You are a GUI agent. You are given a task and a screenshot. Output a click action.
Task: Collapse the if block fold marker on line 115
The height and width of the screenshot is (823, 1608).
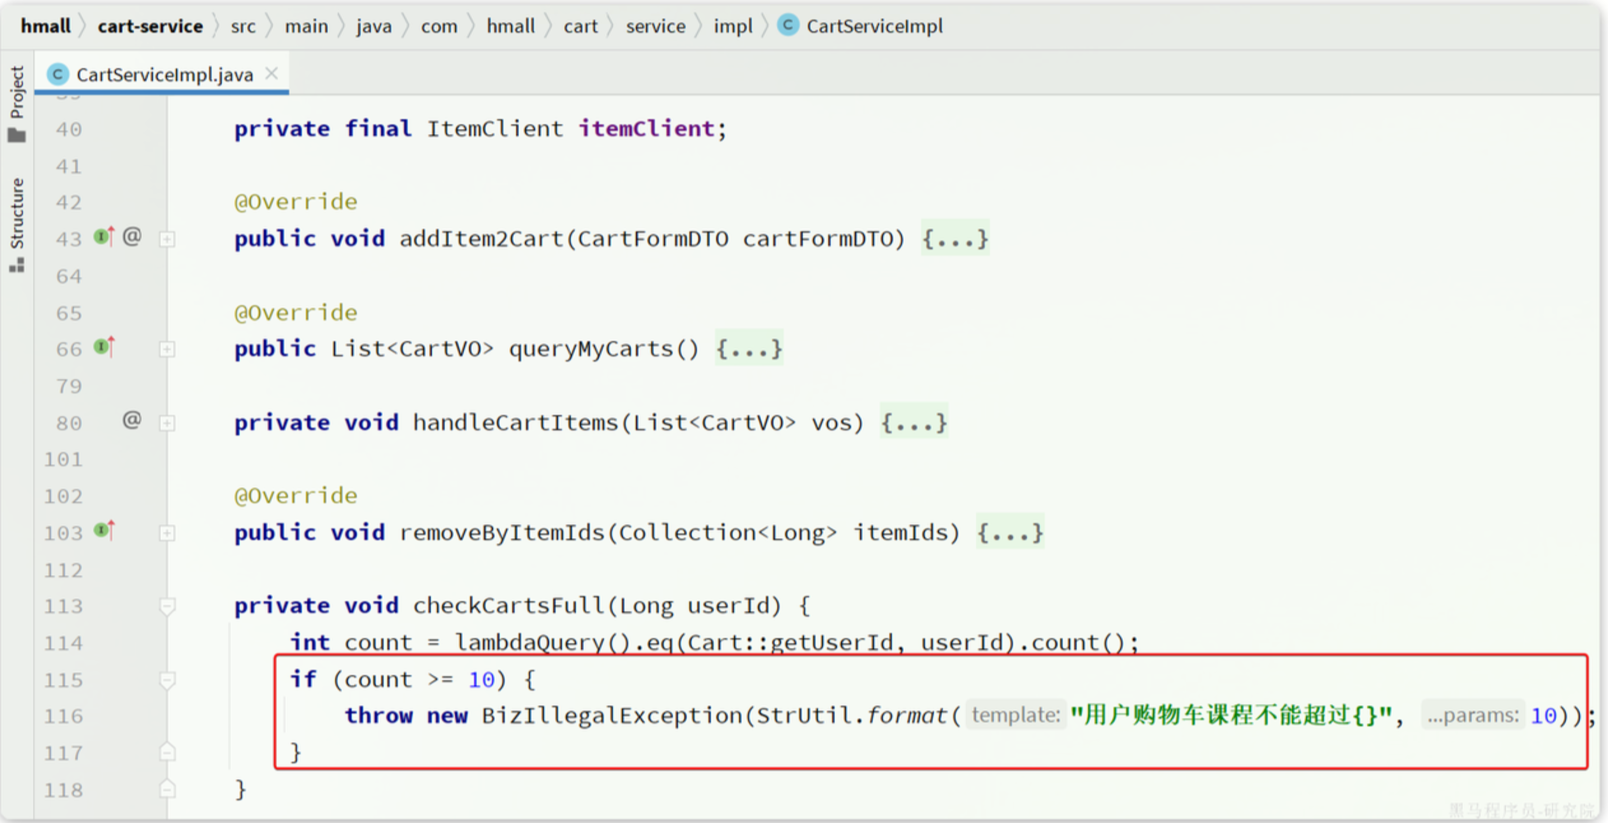point(167,680)
